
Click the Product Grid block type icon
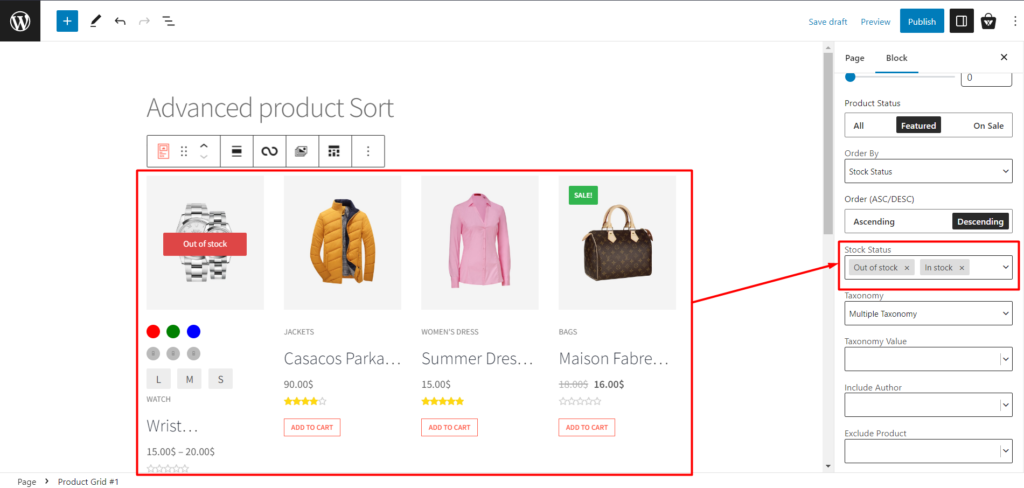[x=163, y=151]
